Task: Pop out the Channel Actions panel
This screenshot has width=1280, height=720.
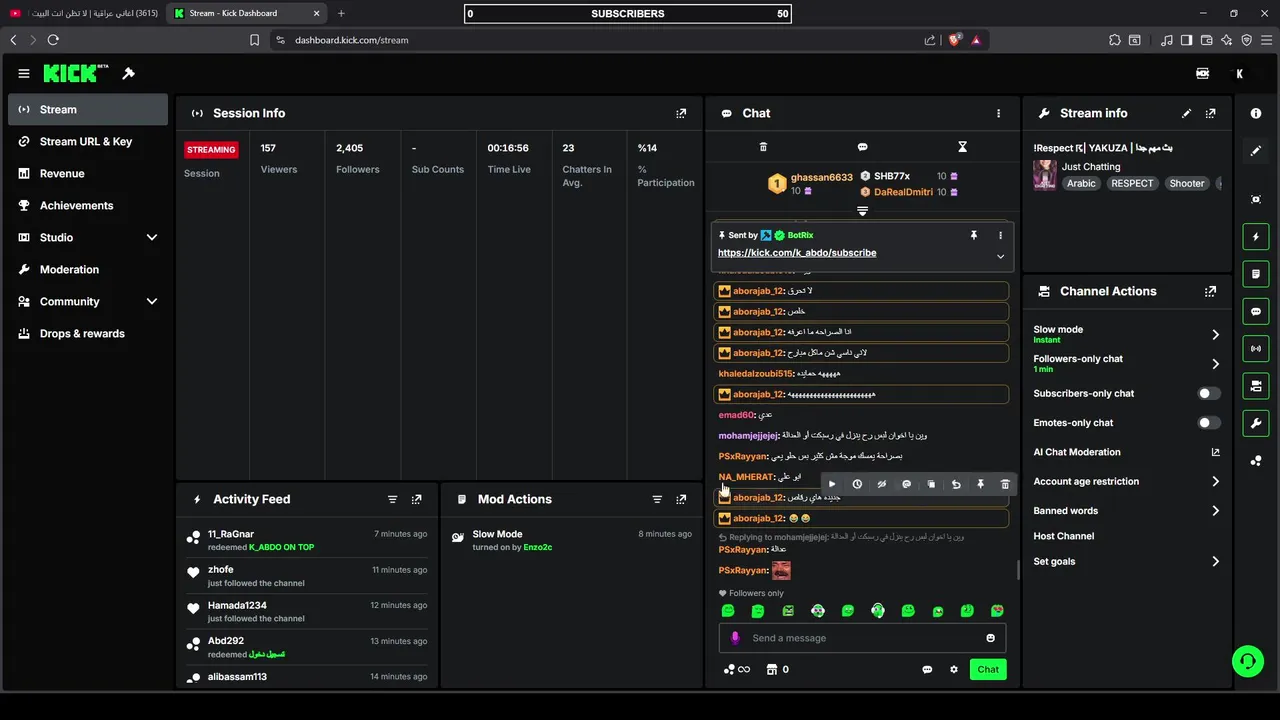Action: pyautogui.click(x=1211, y=291)
